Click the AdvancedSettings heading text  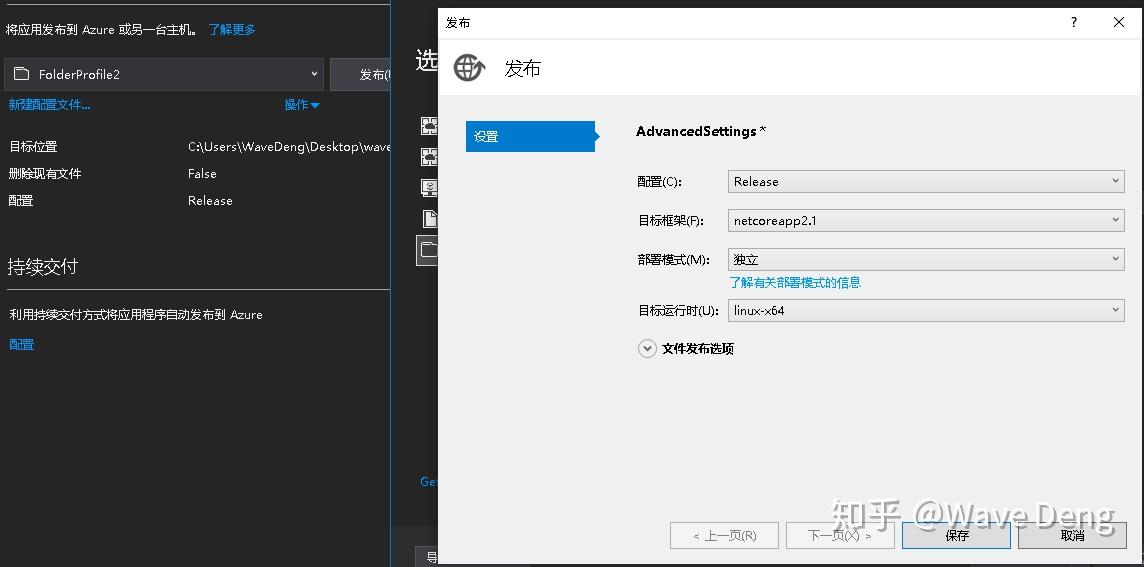pos(696,131)
